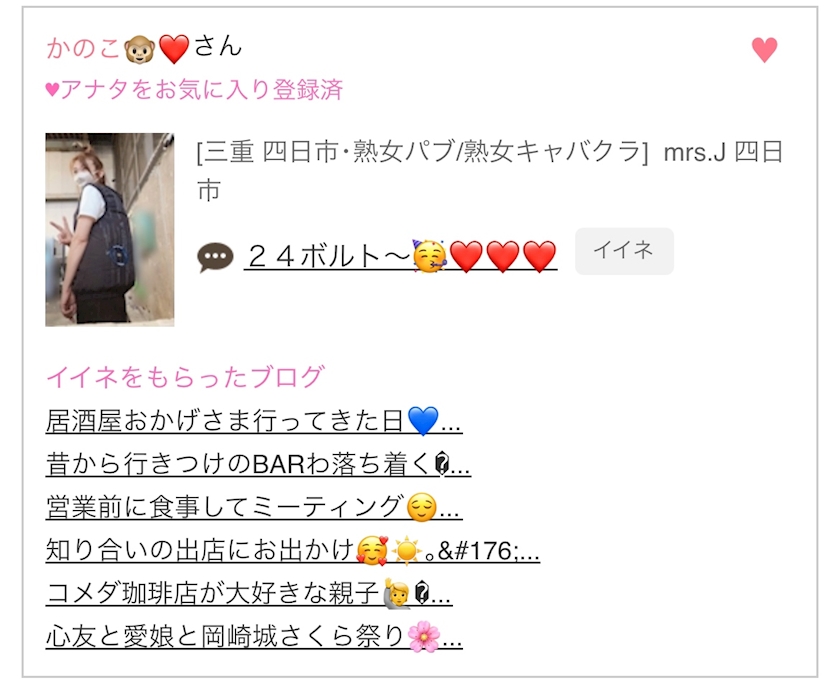The width and height of the screenshot is (840, 688).
Task: Open blog 心友と愛娘と岡崎城さくら祭り
Action: 254,637
